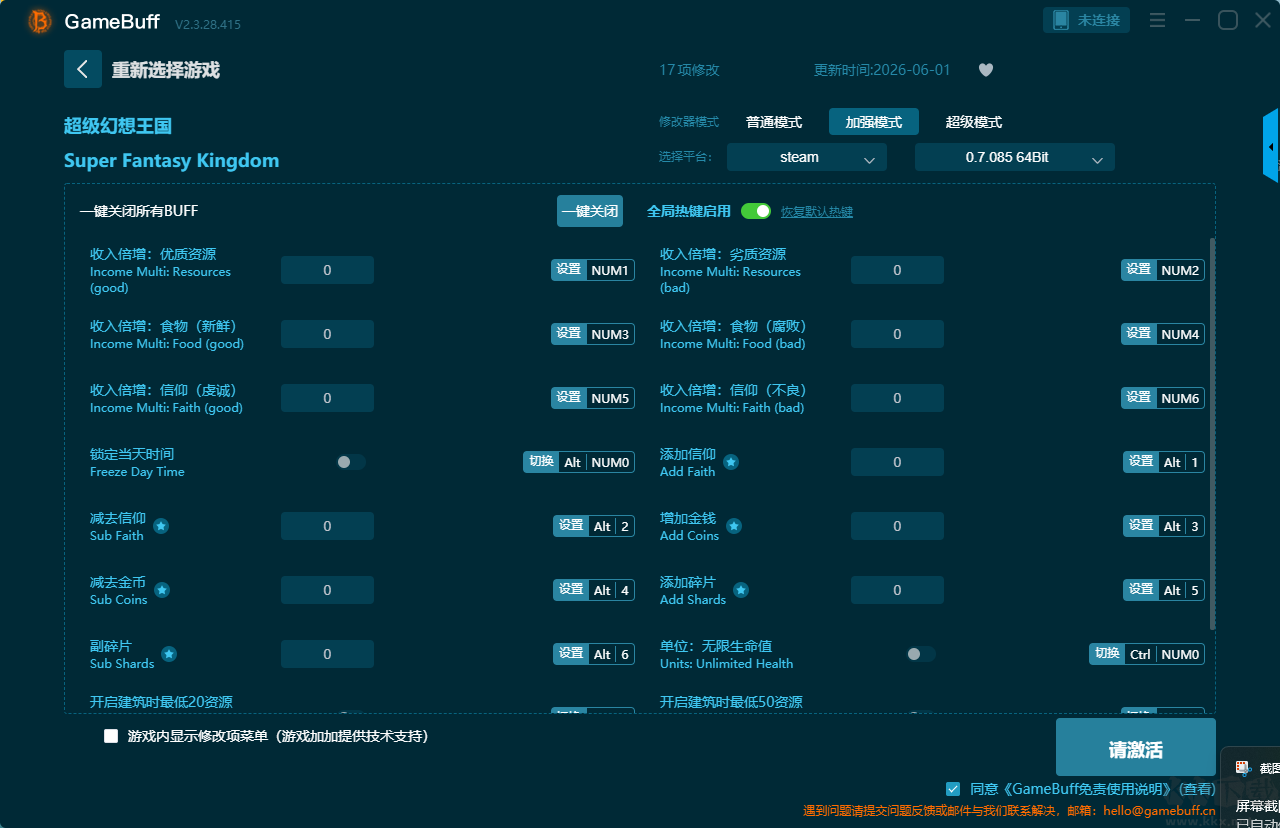Click the 恢复默认热键 link
1280x828 pixels.
pyautogui.click(x=817, y=212)
